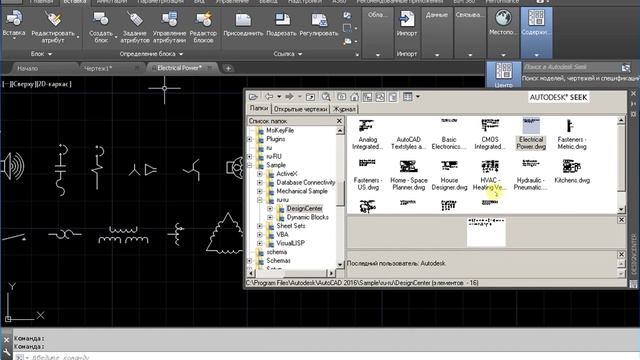Click the Поиск в Autodesk Seek field
This screenshot has height=360, width=640.
tap(571, 67)
